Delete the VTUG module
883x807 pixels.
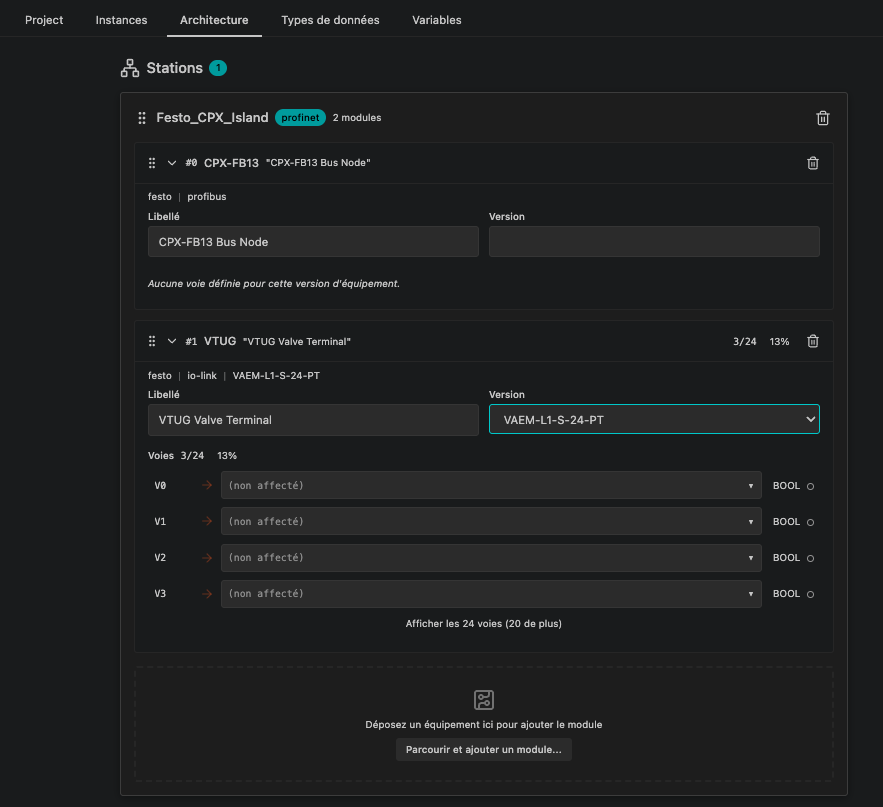(x=813, y=341)
